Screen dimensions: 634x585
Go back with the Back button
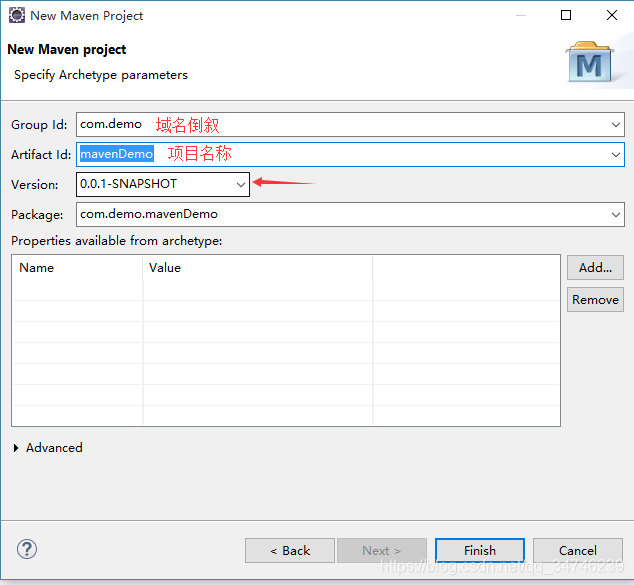(x=290, y=550)
